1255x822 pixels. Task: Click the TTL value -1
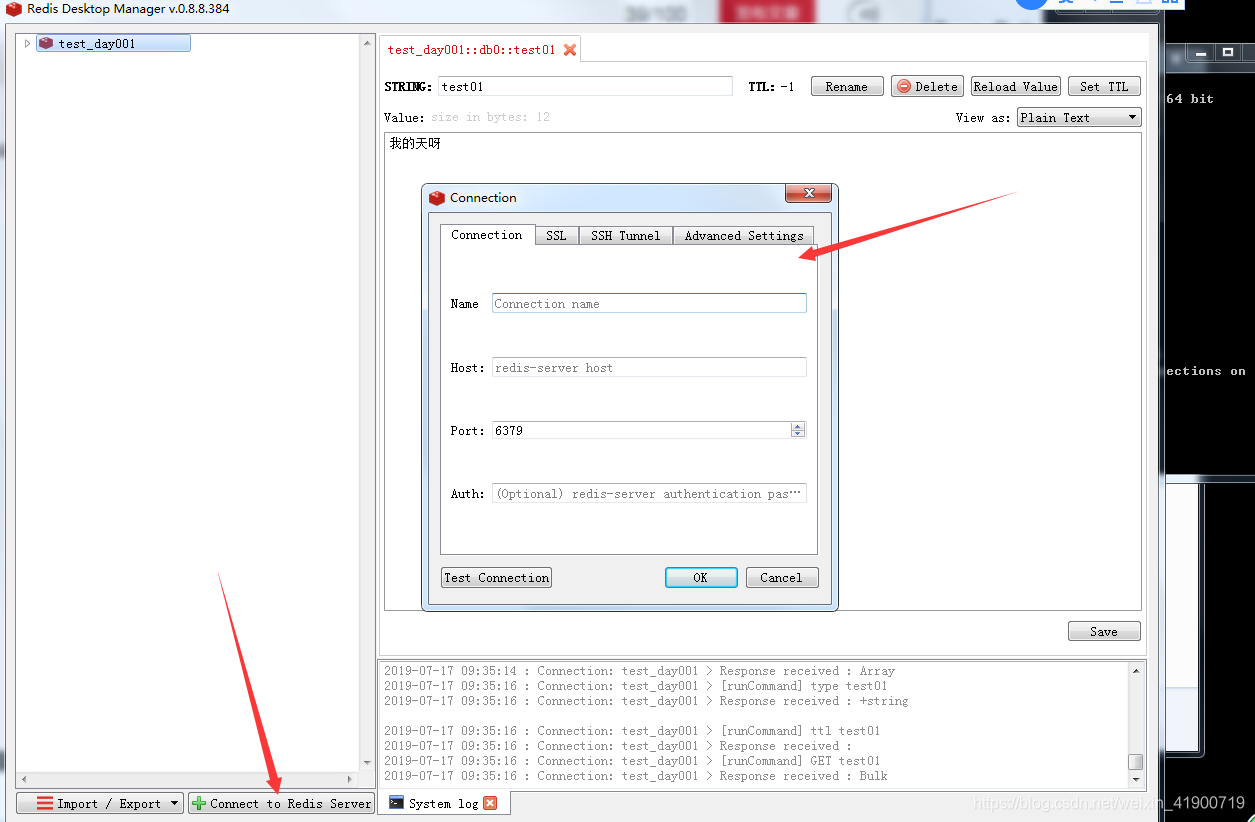point(788,87)
